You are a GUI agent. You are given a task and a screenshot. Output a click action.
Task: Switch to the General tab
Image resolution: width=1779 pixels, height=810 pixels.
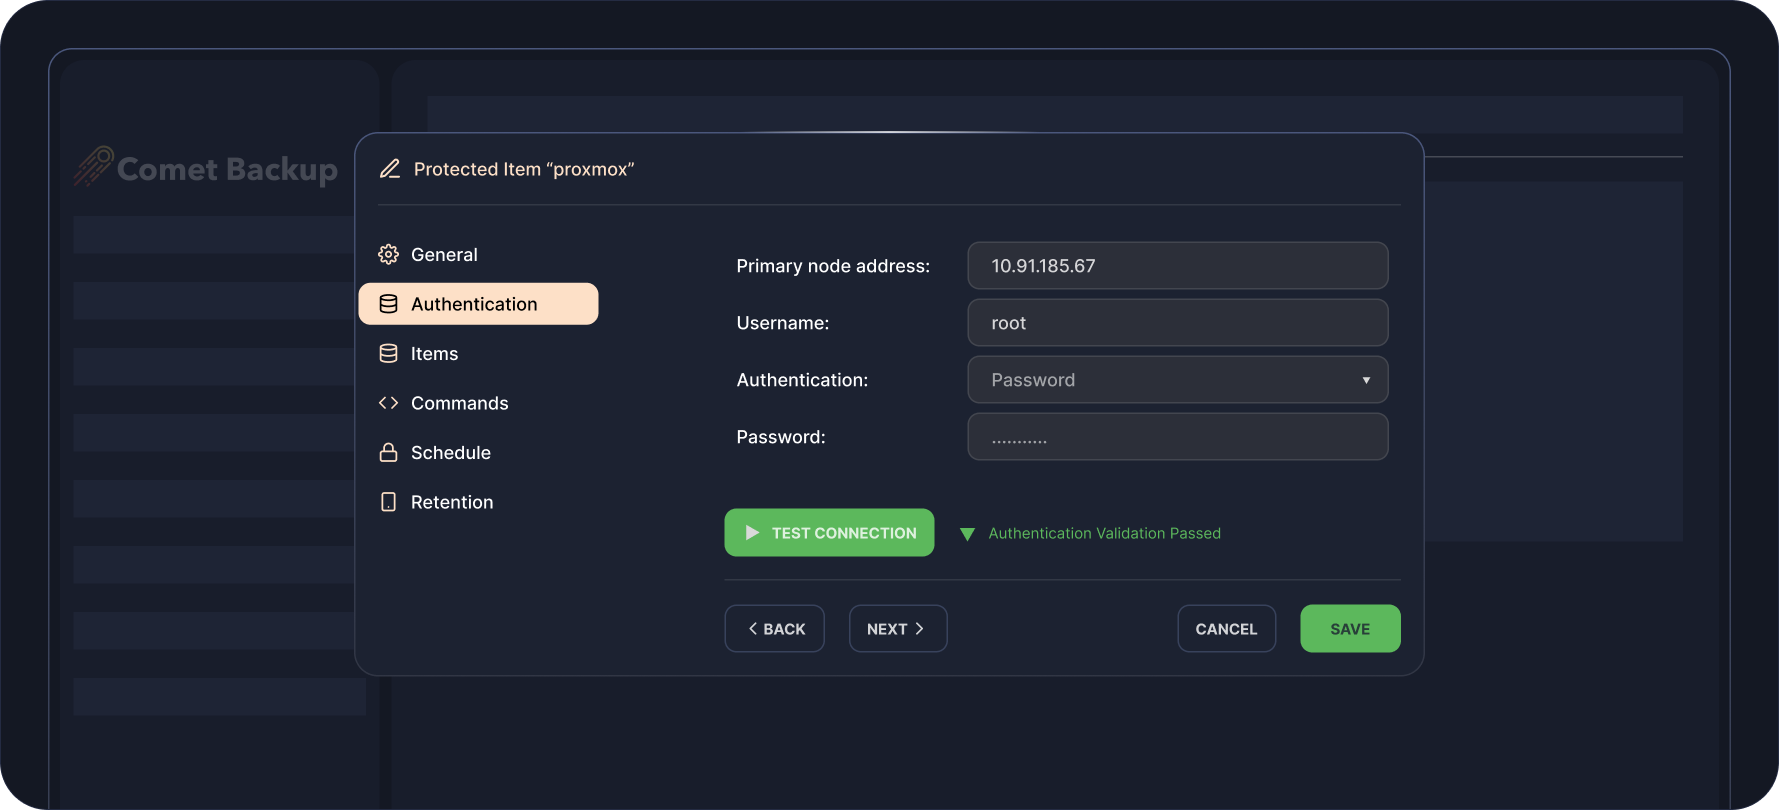[444, 255]
